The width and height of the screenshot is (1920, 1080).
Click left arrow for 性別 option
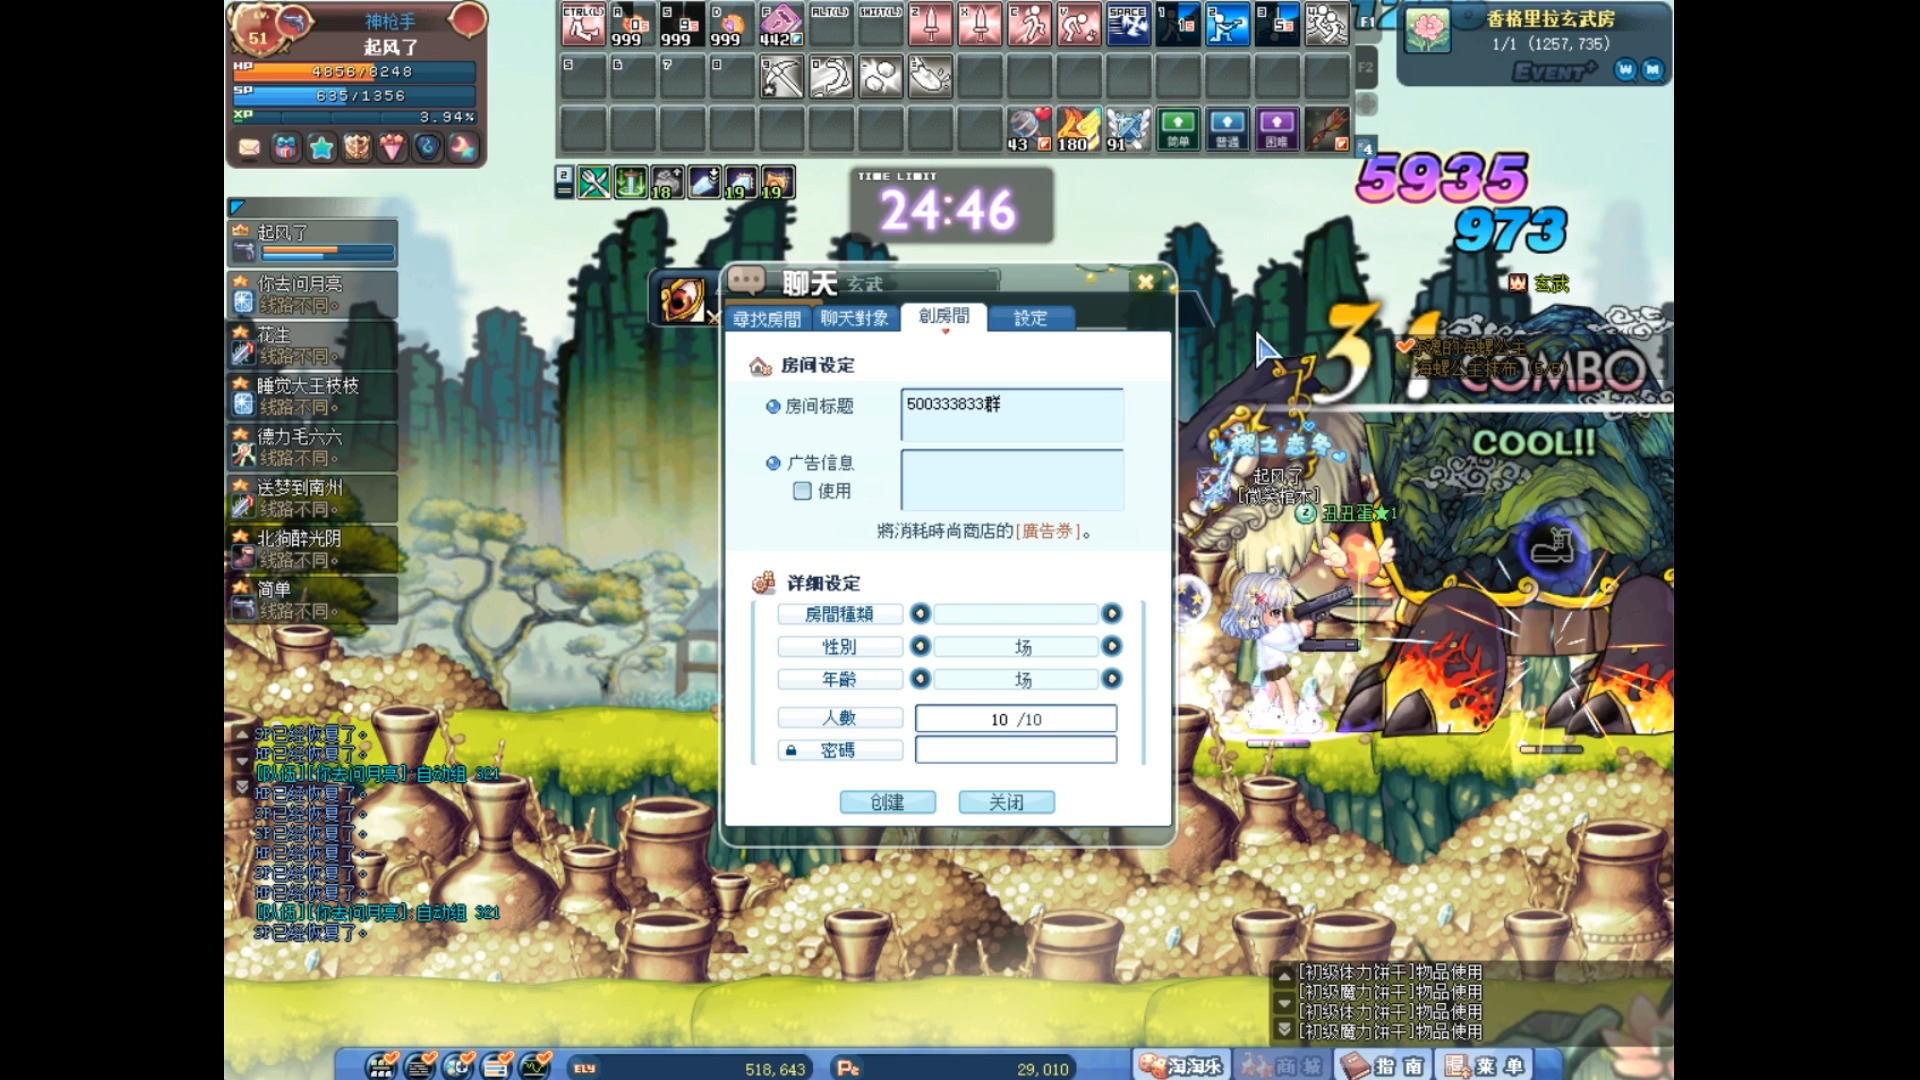920,647
